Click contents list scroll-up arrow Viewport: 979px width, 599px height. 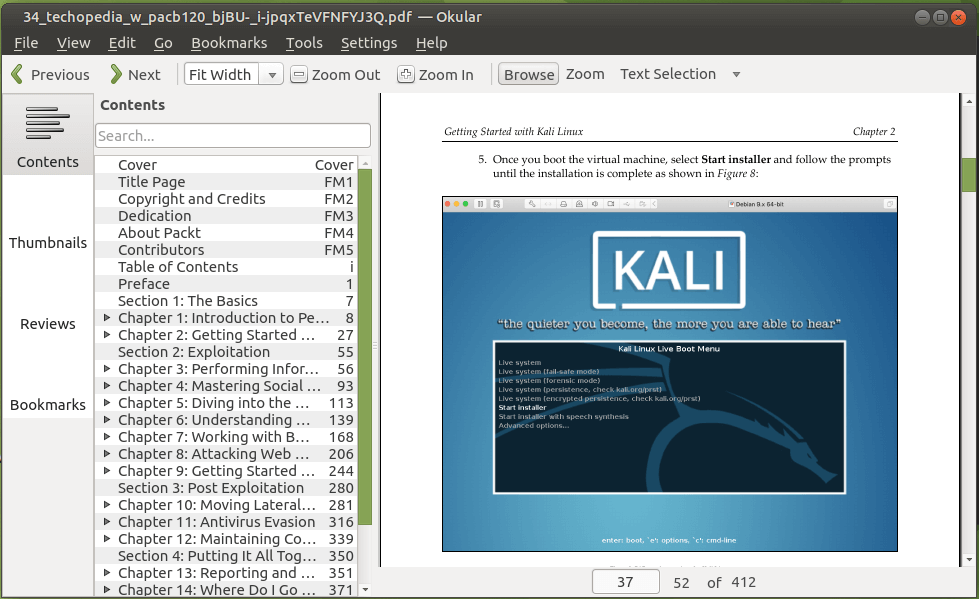[x=365, y=162]
